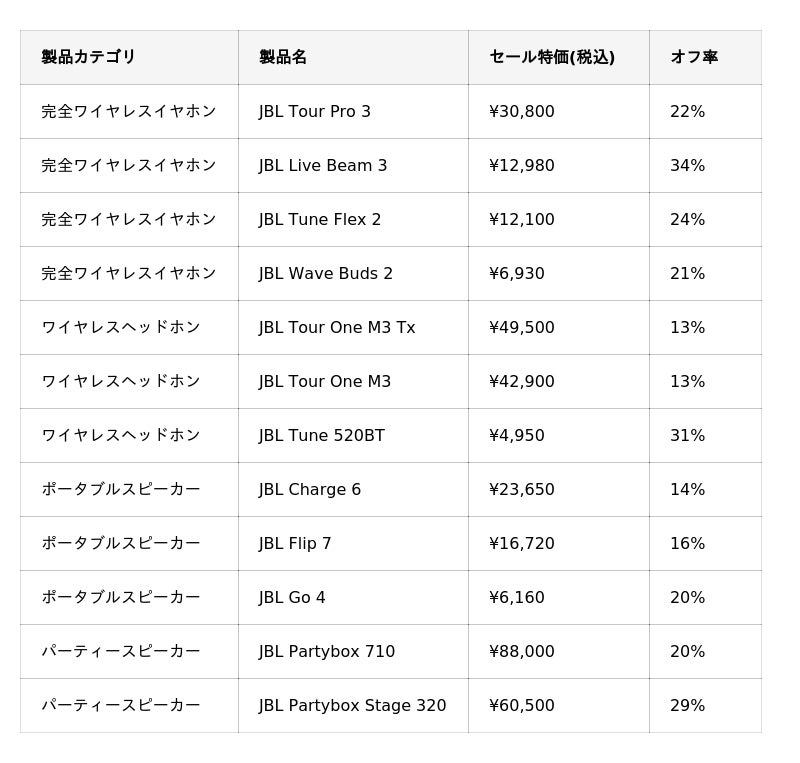800x763 pixels.
Task: Click the JBL Partybox Stage 320 cell
Action: click(x=353, y=706)
